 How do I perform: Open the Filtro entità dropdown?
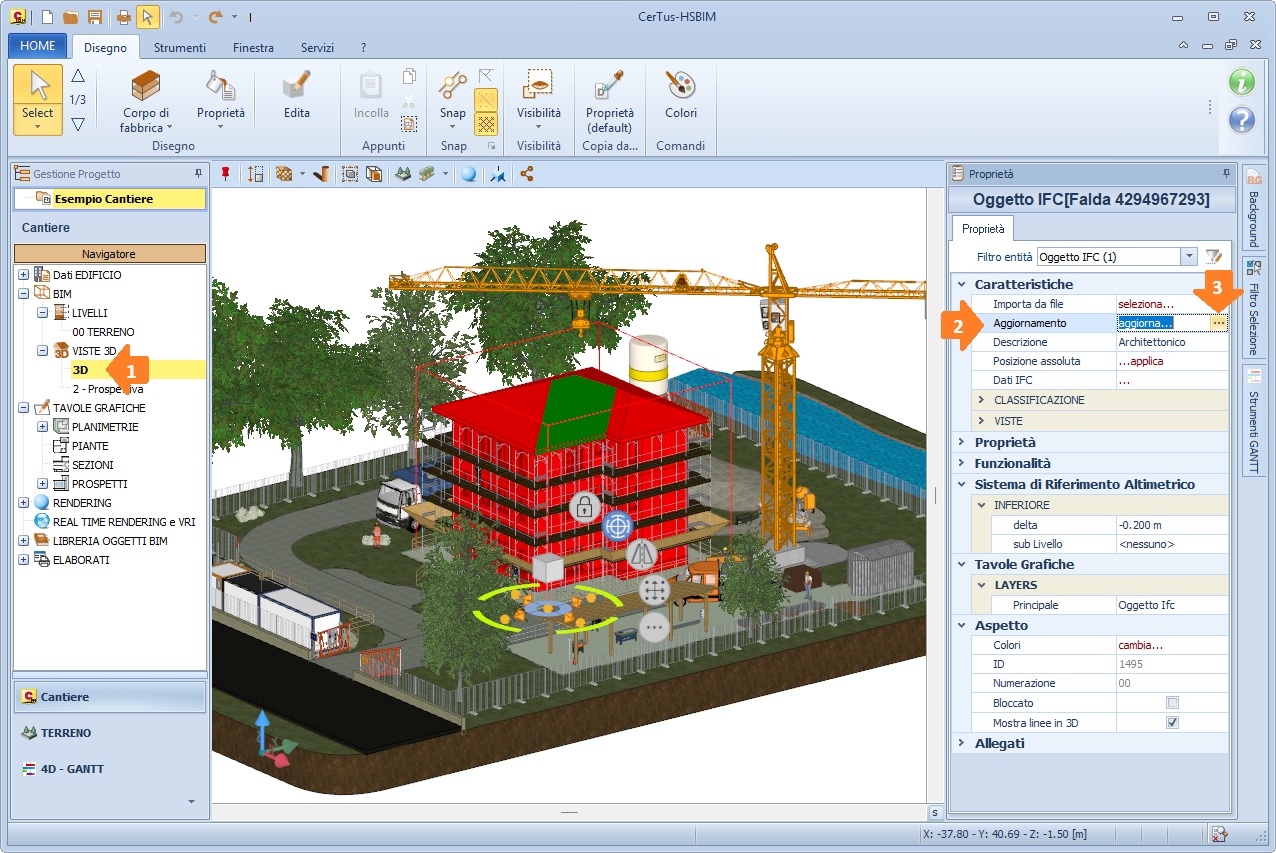pos(1188,257)
